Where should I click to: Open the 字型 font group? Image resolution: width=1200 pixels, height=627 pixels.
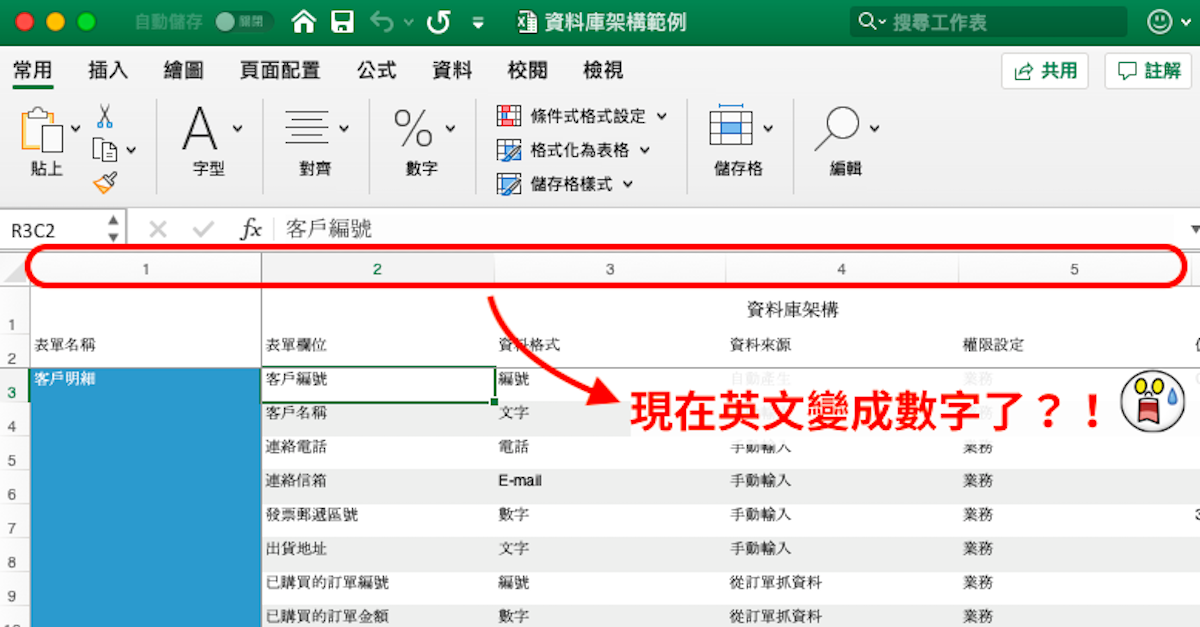[201, 128]
